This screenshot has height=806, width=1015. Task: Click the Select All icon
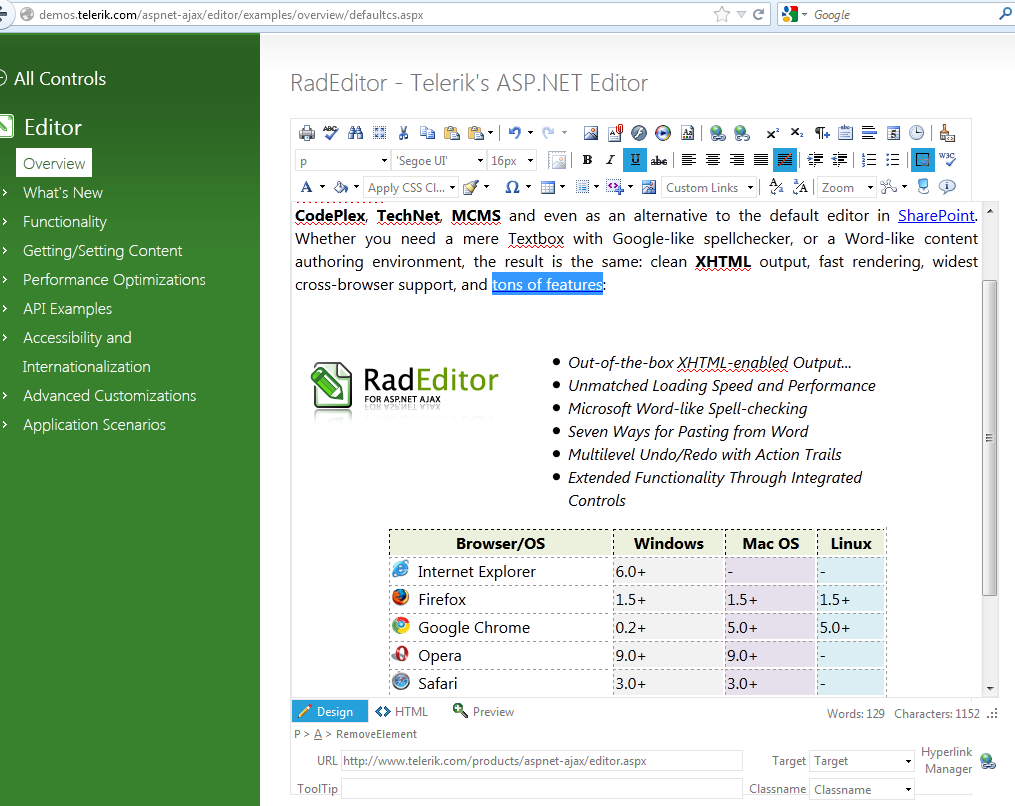[x=380, y=133]
